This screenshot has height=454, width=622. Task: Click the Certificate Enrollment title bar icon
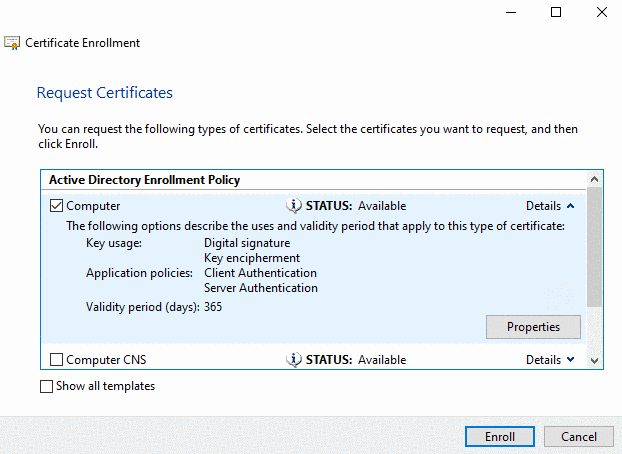(12, 43)
